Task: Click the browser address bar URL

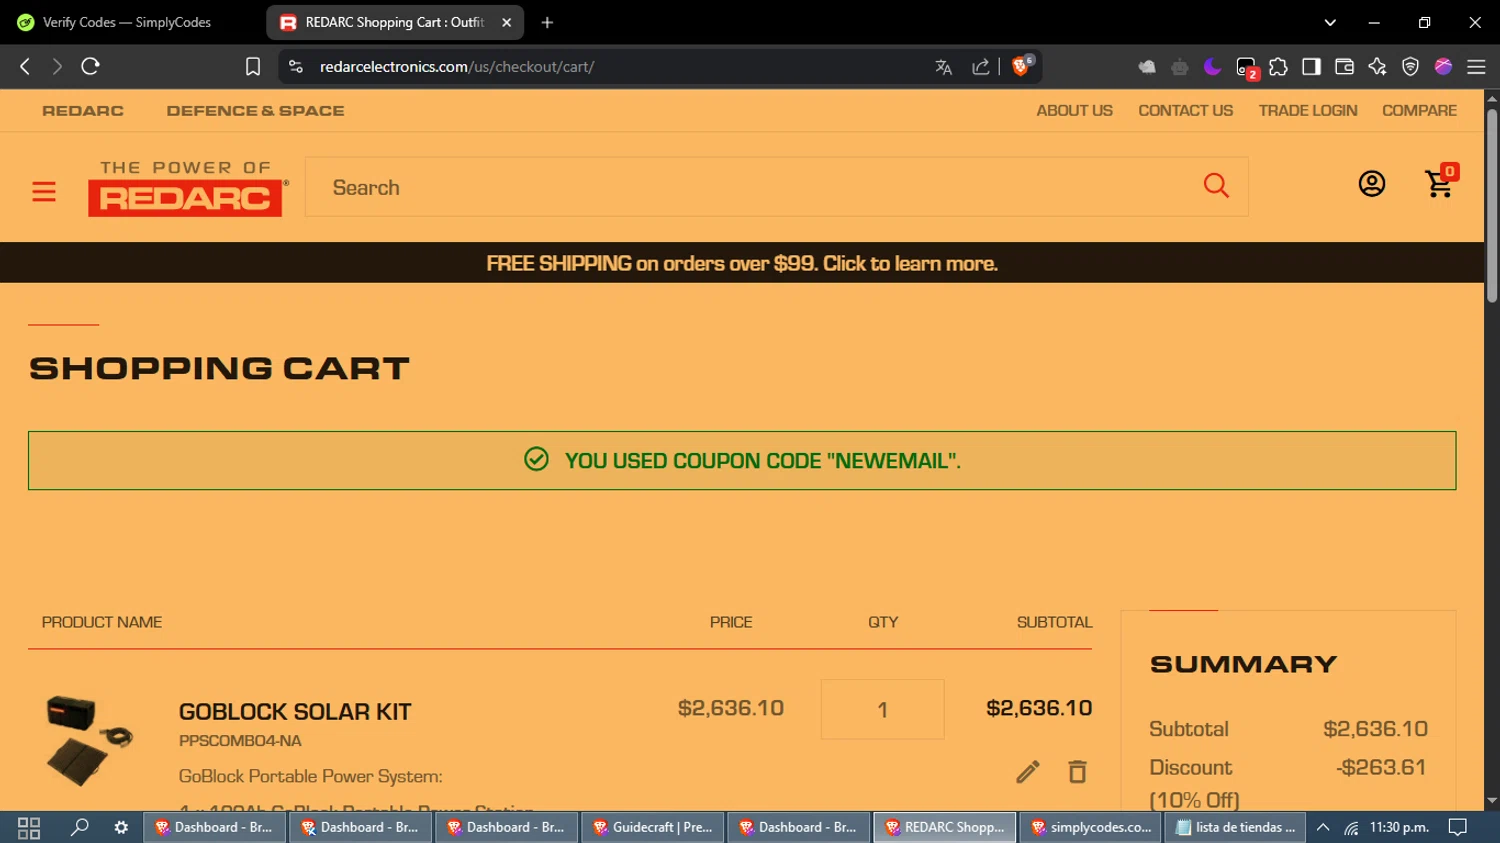Action: [x=457, y=67]
